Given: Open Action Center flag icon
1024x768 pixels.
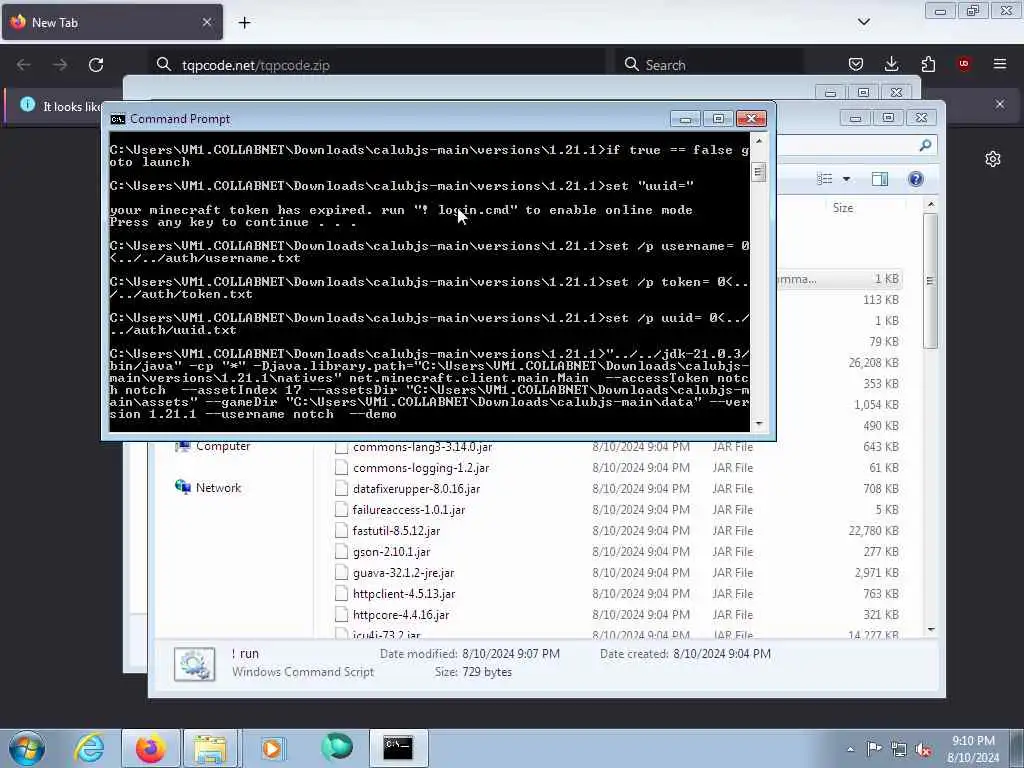Looking at the screenshot, I should [874, 749].
